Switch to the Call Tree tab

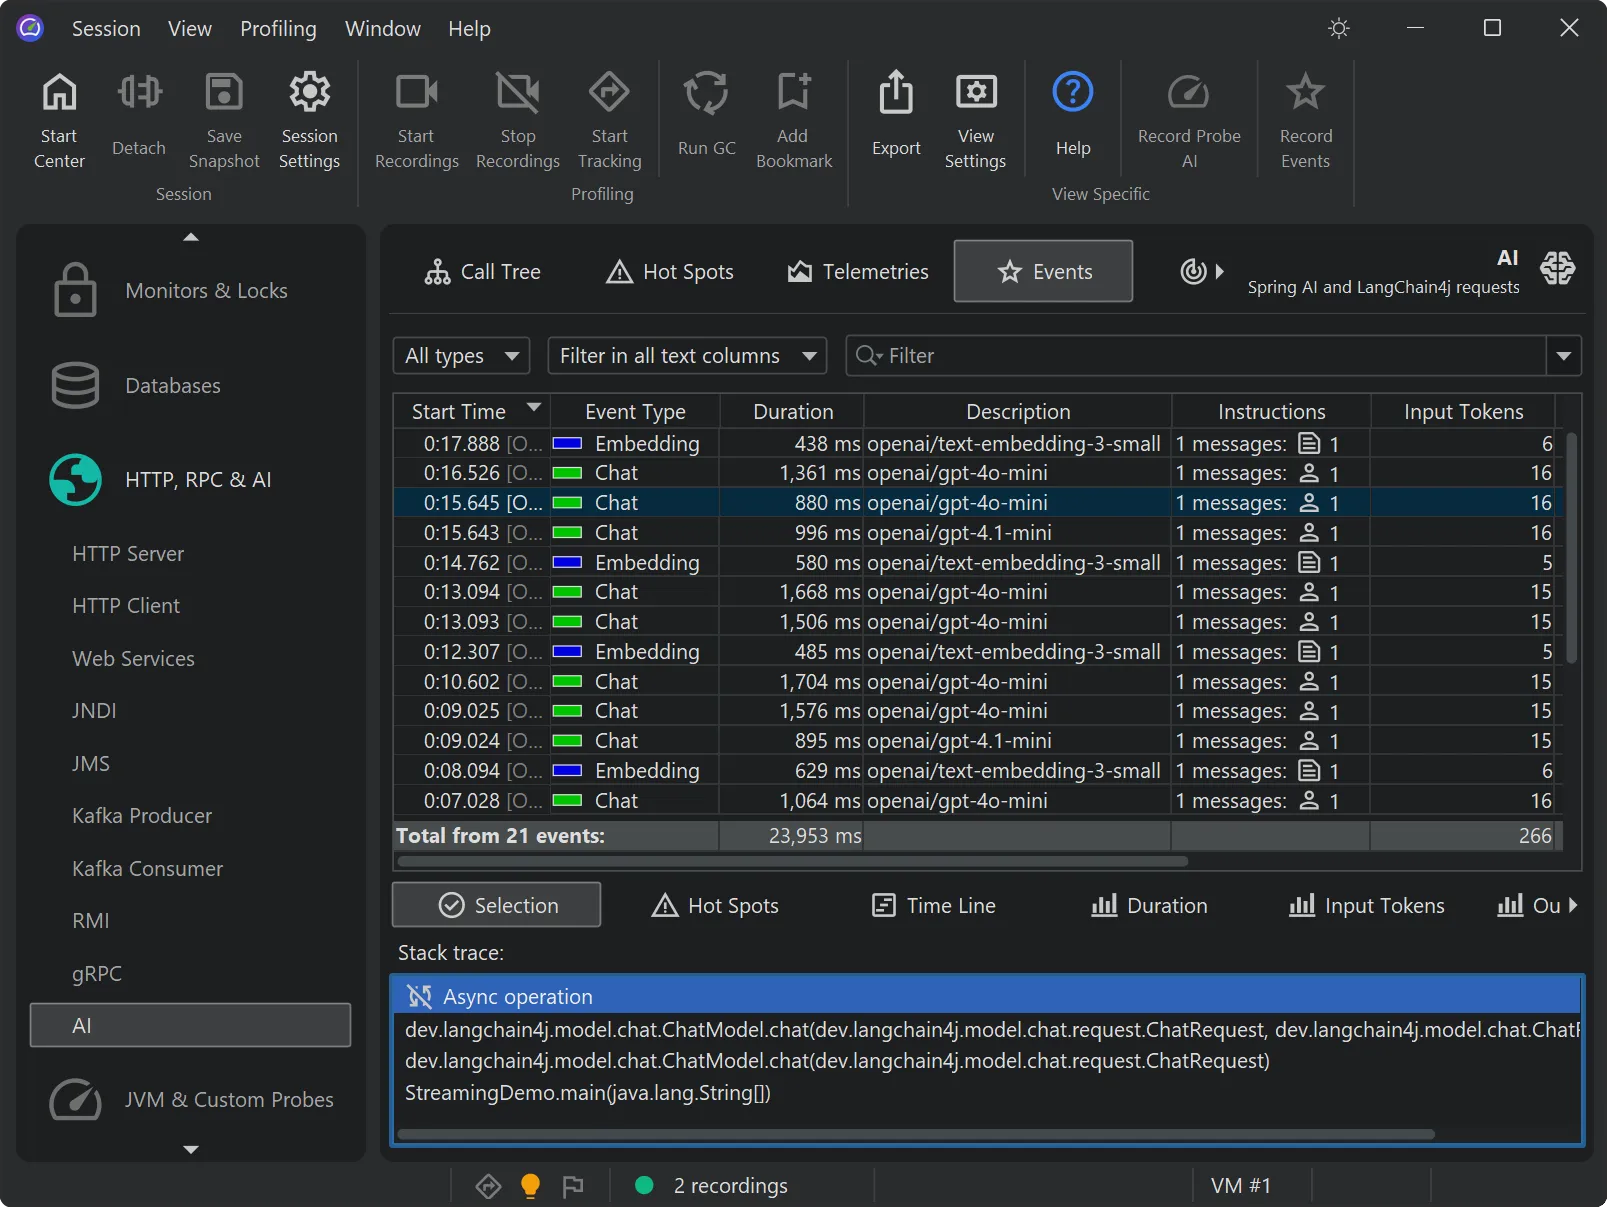pyautogui.click(x=482, y=271)
